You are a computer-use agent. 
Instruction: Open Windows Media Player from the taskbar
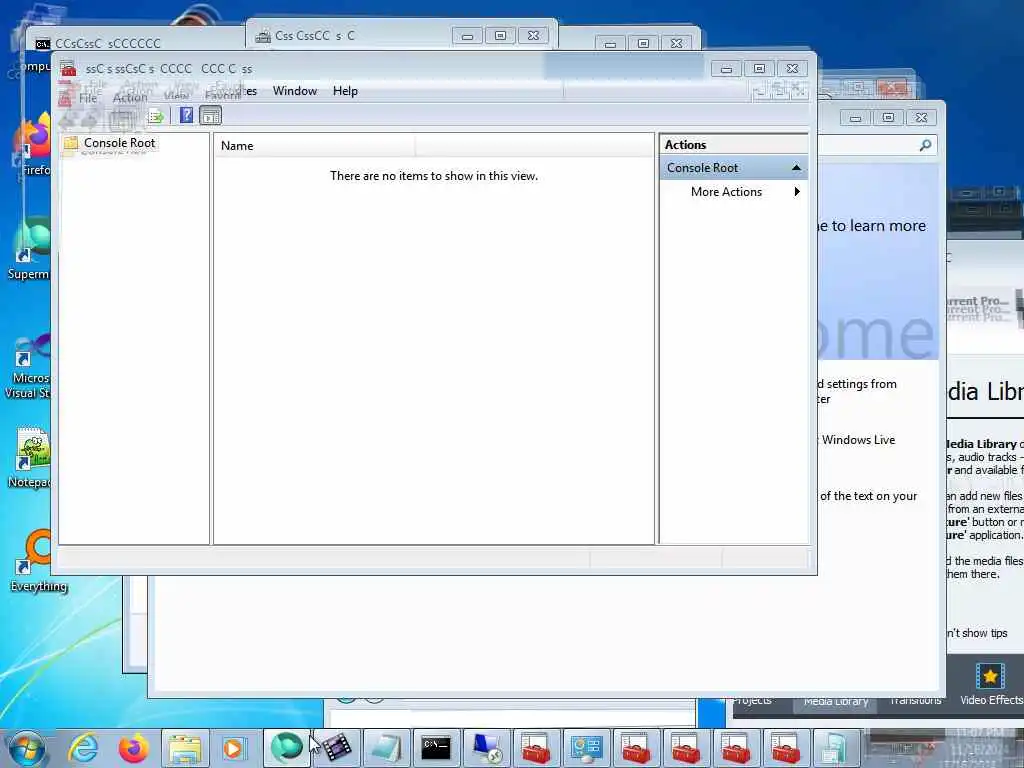[x=233, y=748]
